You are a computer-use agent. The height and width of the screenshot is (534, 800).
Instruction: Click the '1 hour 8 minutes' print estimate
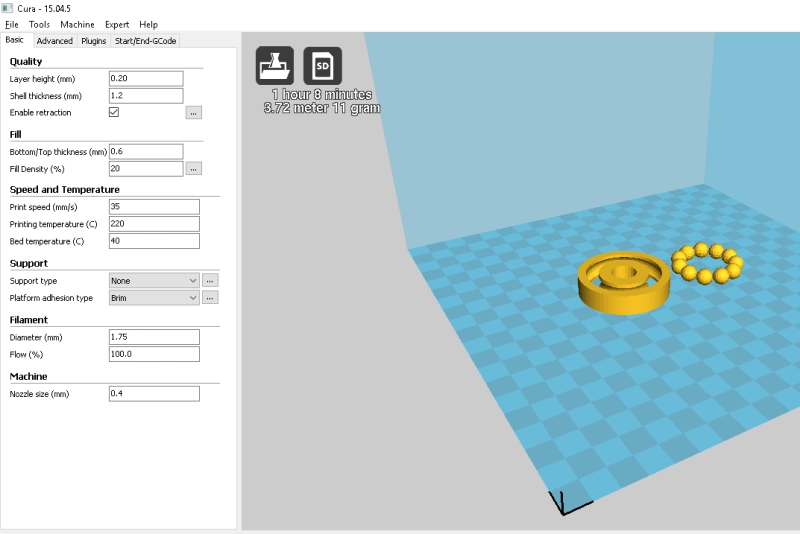pyautogui.click(x=322, y=94)
